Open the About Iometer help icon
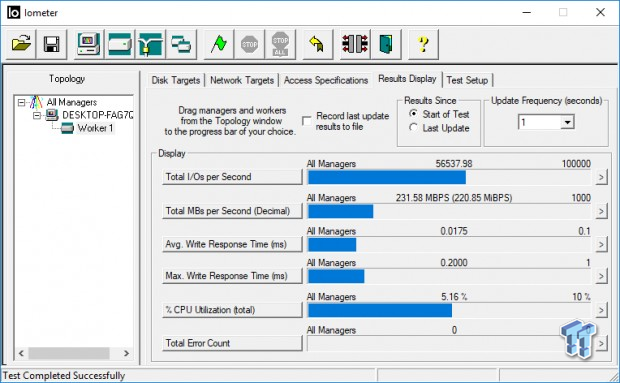The height and width of the screenshot is (383, 620). pos(423,44)
